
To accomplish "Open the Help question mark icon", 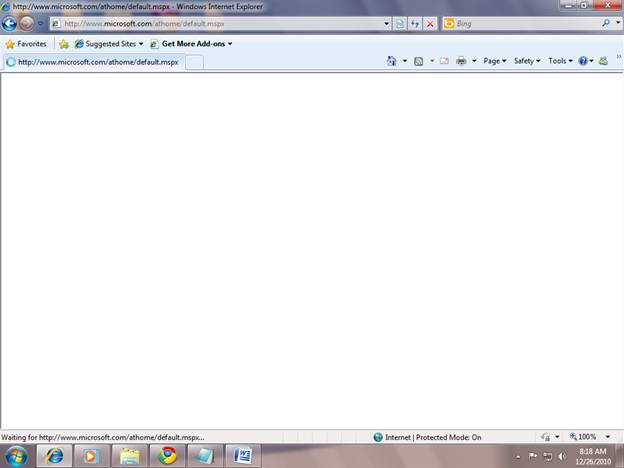I will coord(583,61).
